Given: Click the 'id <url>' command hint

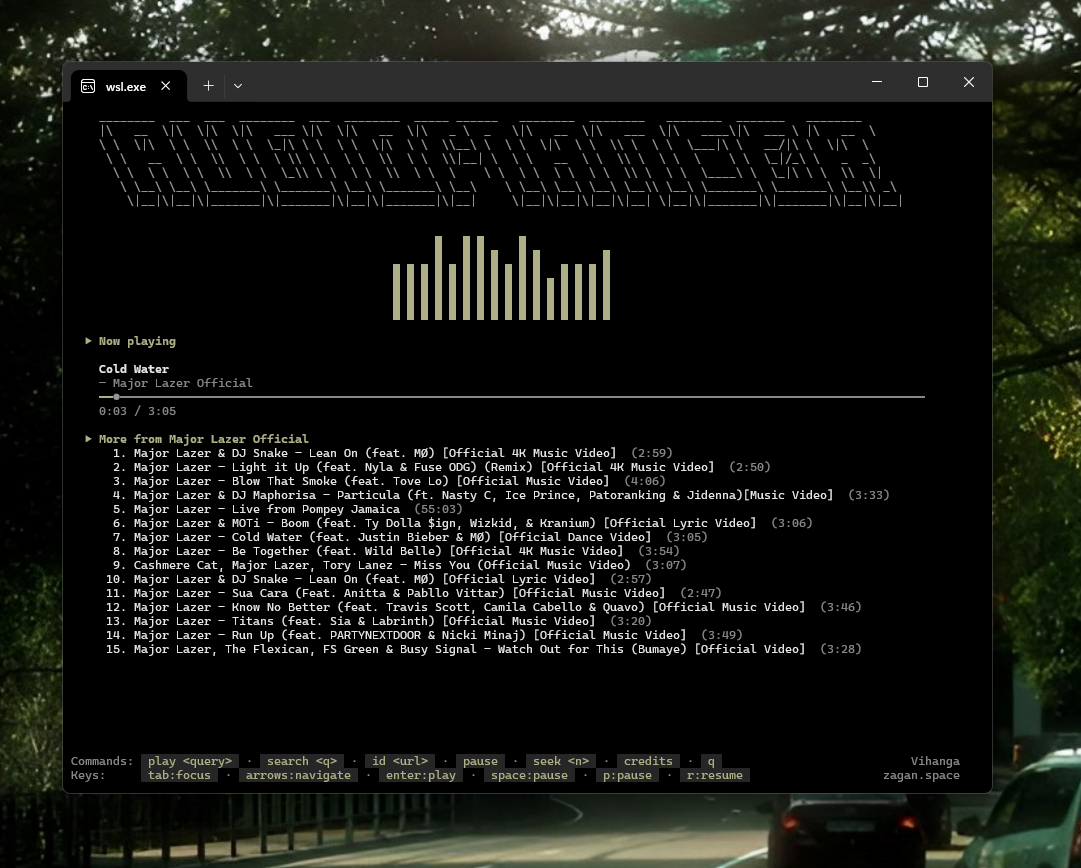Looking at the screenshot, I should click(400, 761).
